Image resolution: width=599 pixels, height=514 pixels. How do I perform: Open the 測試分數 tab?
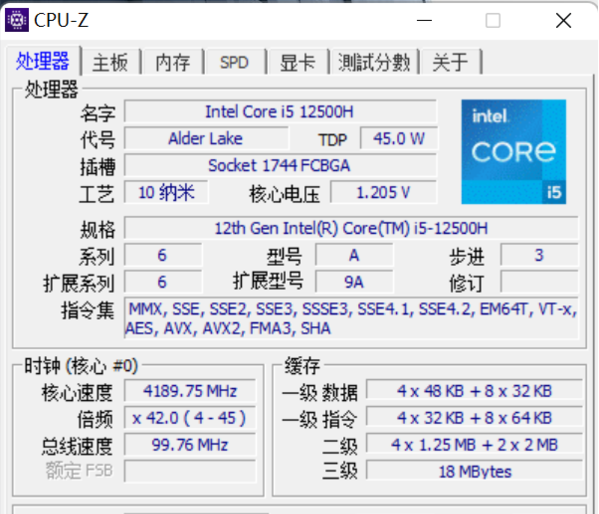374,62
